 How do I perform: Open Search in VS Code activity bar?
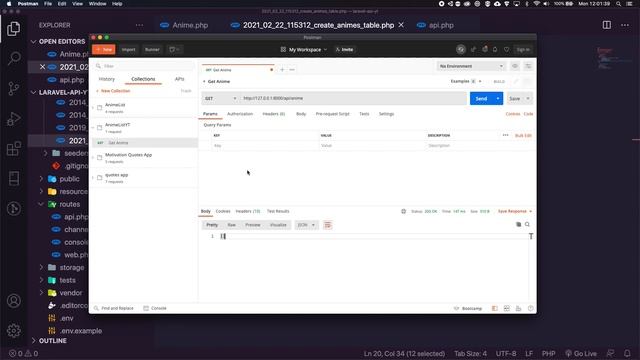click(13, 58)
